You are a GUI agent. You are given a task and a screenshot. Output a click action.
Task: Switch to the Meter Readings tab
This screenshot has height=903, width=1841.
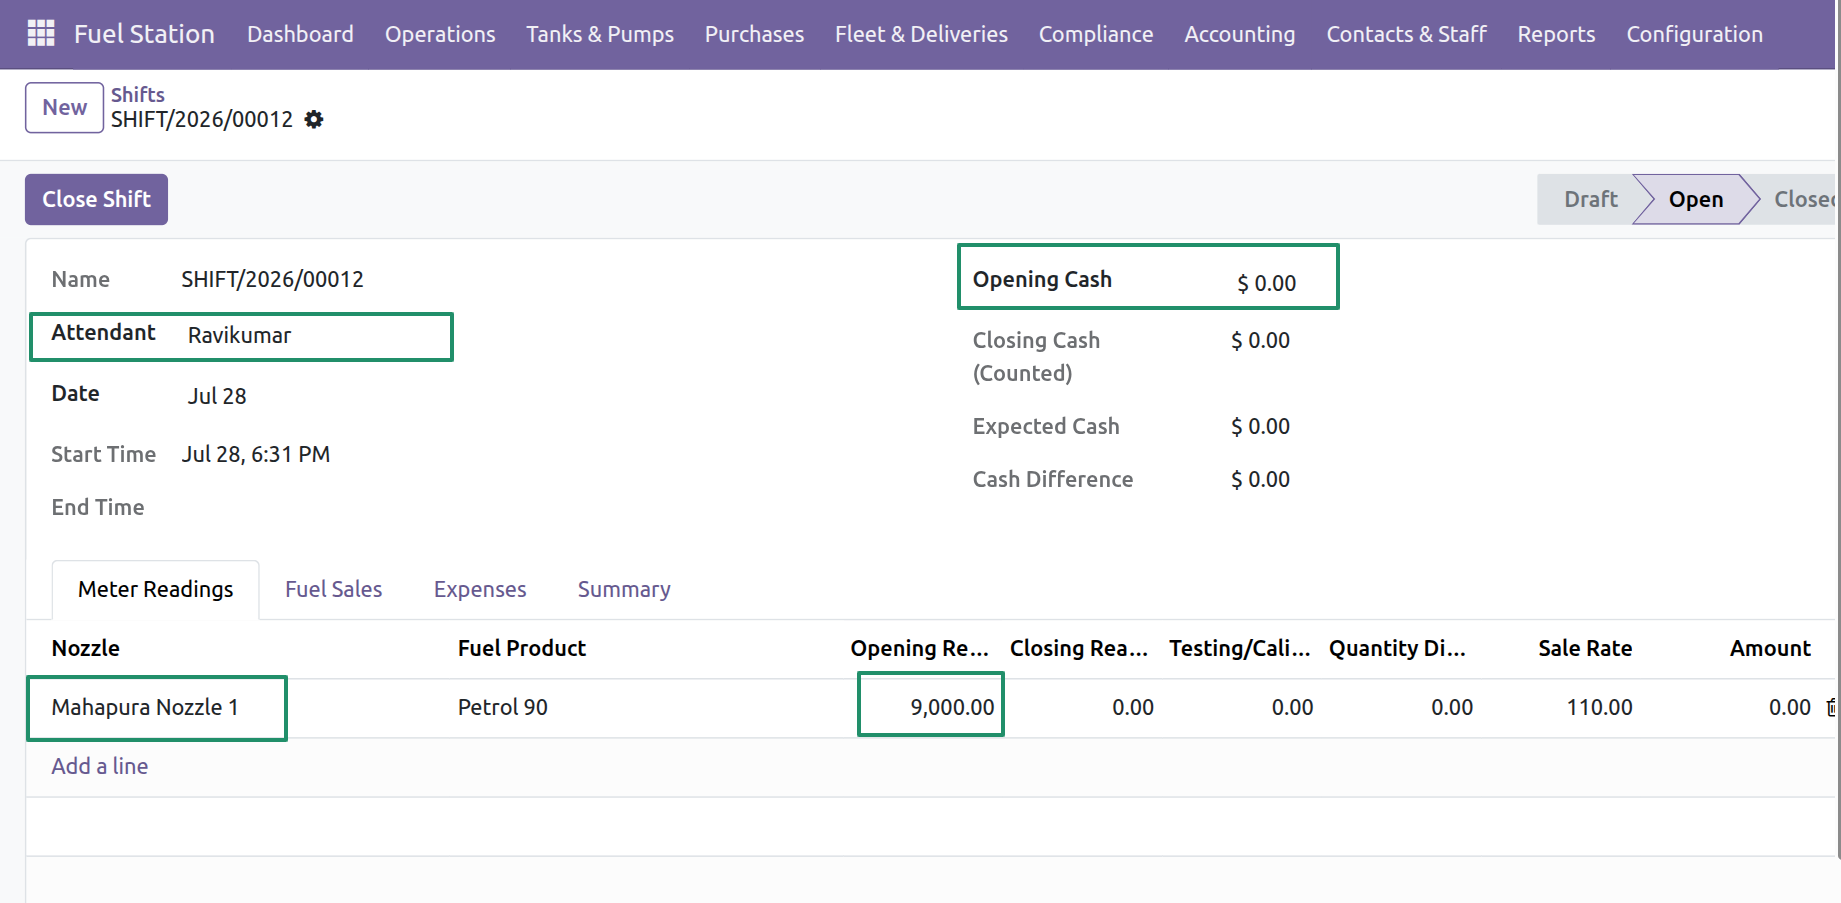coord(155,590)
